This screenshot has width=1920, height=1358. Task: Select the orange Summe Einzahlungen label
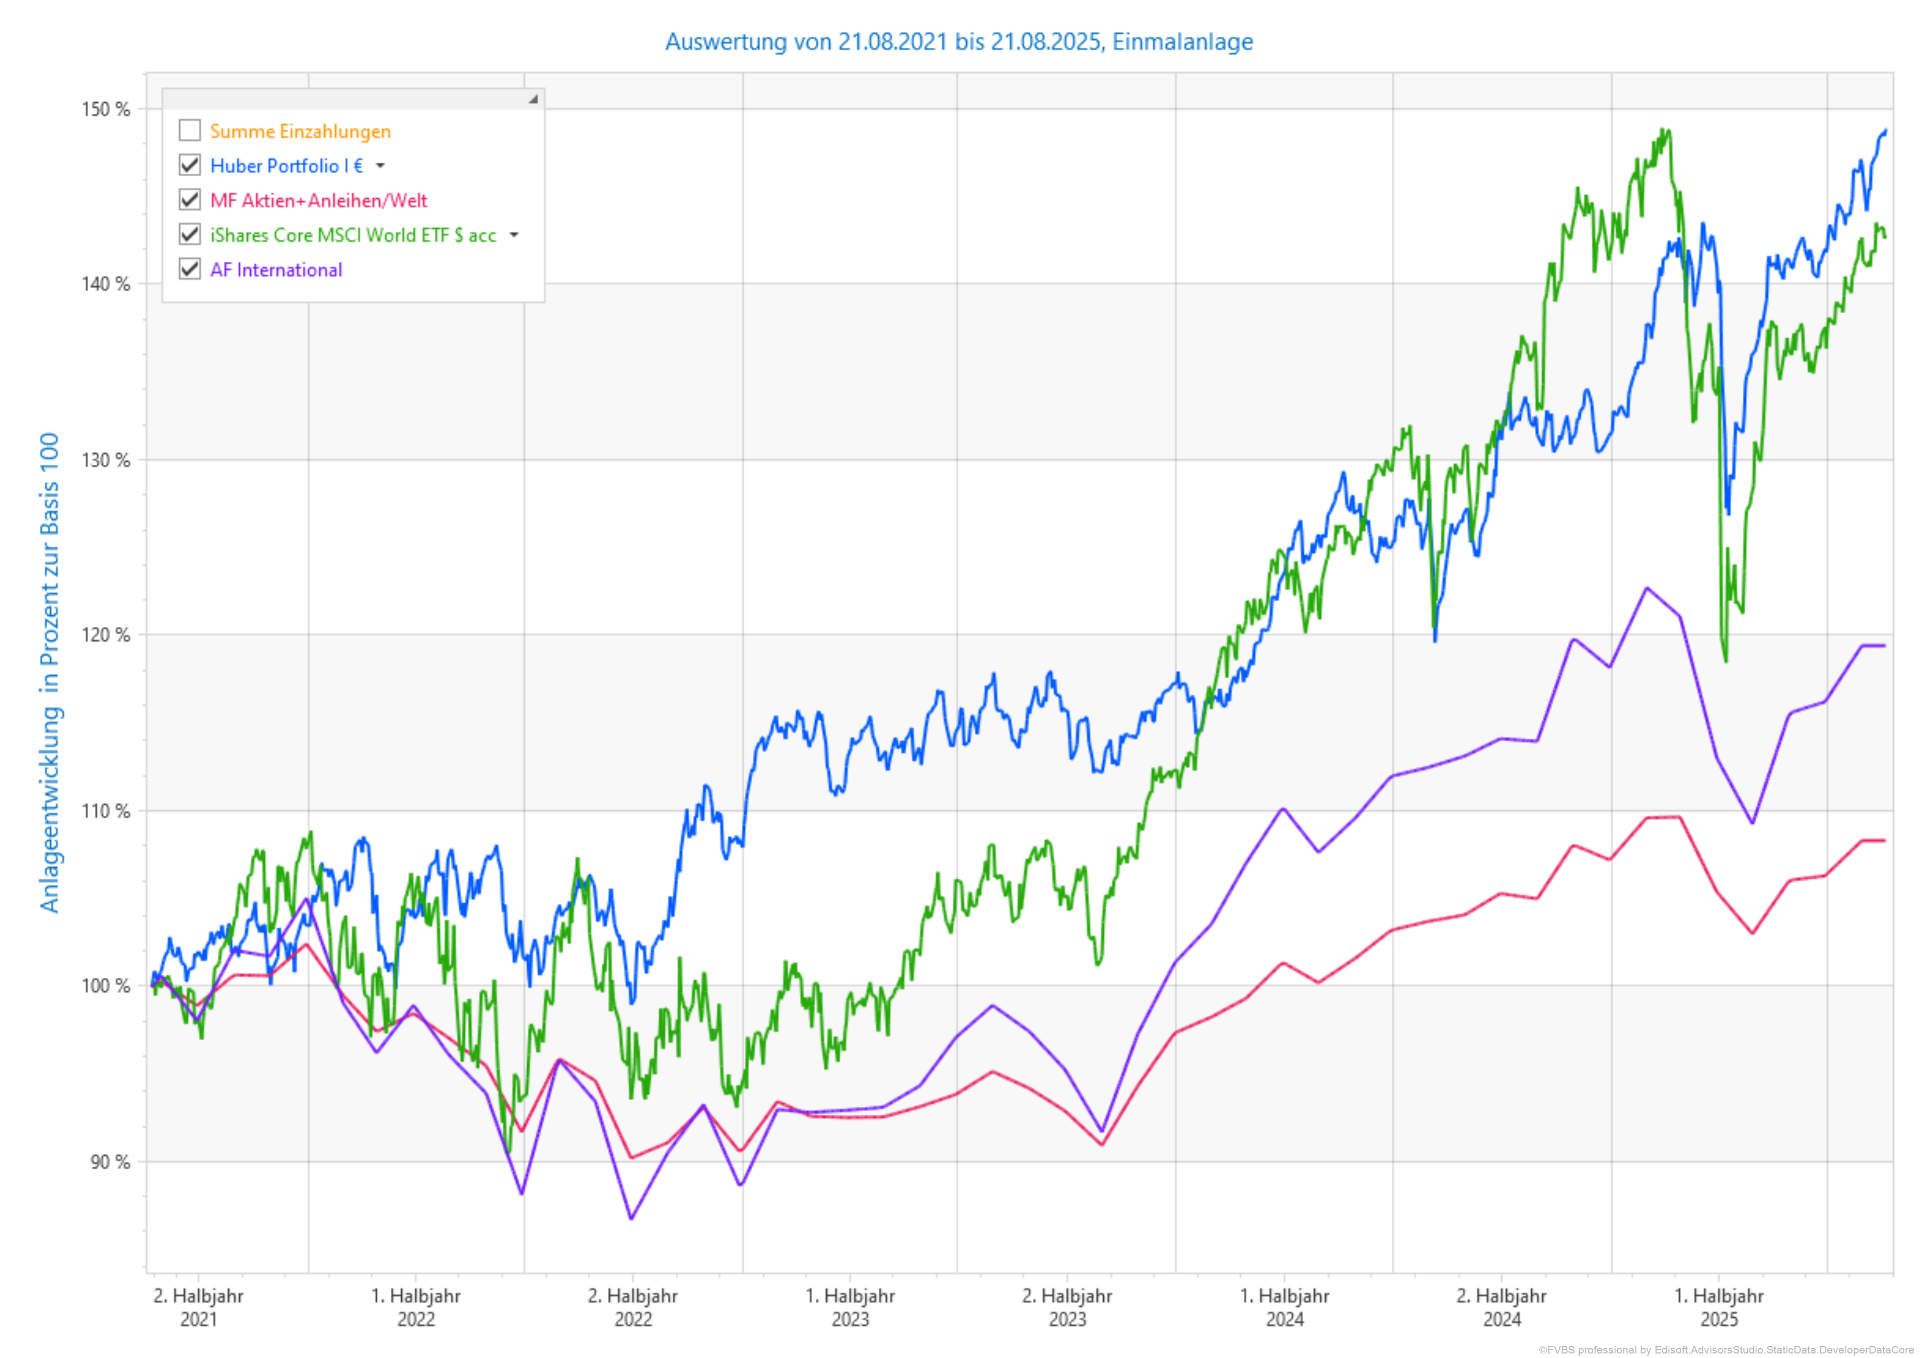coord(300,131)
